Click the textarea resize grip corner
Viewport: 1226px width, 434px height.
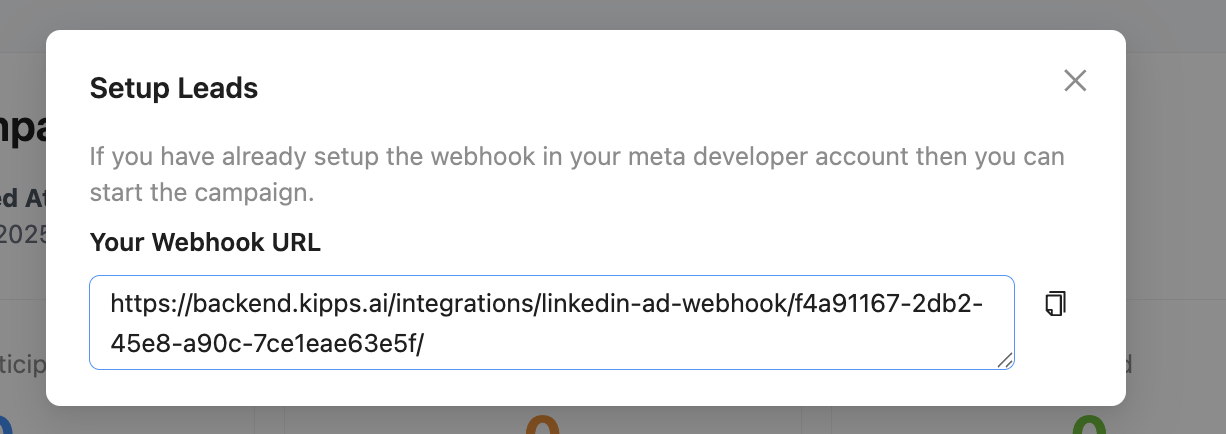pyautogui.click(x=1005, y=361)
